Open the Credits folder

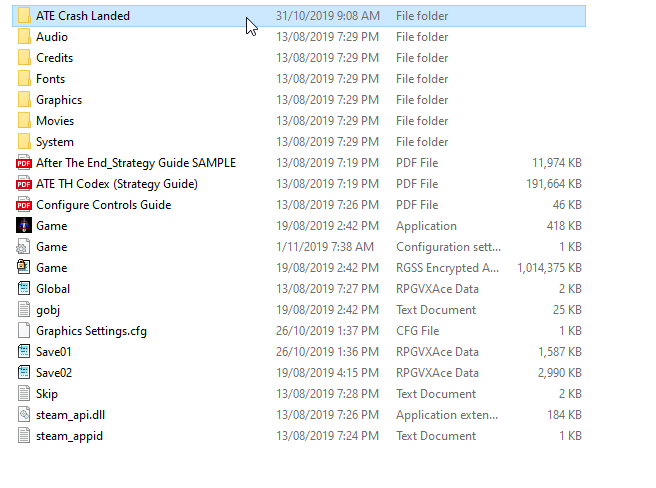(x=54, y=58)
